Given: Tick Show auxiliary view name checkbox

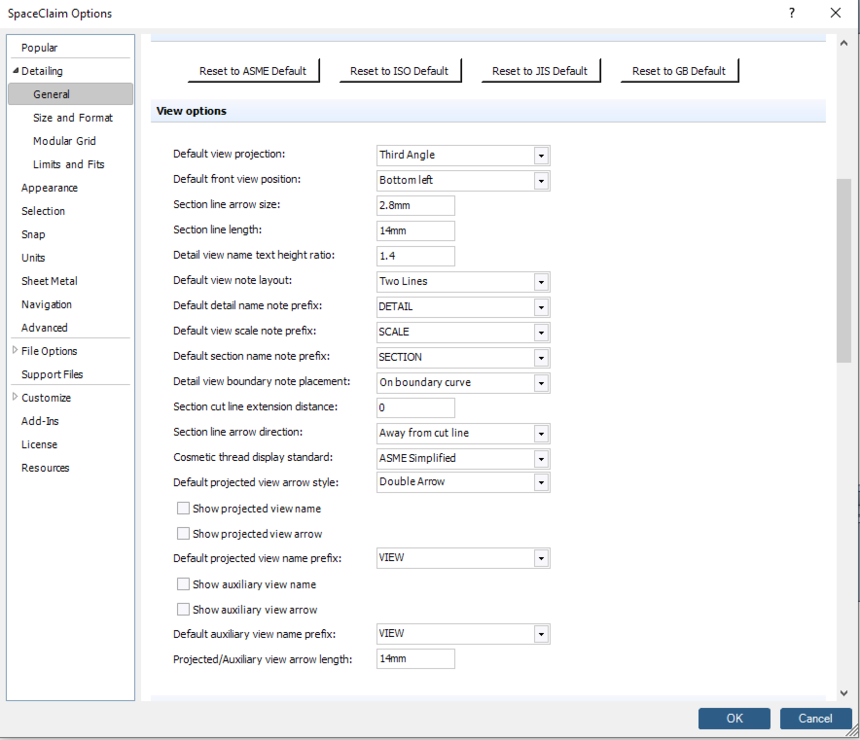Looking at the screenshot, I should (183, 584).
